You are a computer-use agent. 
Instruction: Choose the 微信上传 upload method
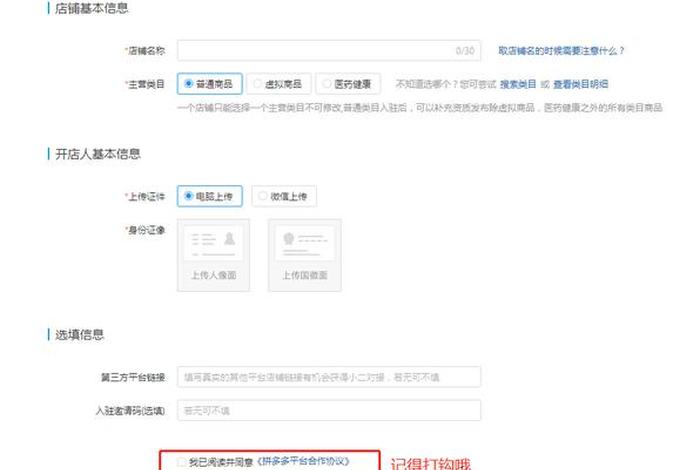tap(284, 196)
